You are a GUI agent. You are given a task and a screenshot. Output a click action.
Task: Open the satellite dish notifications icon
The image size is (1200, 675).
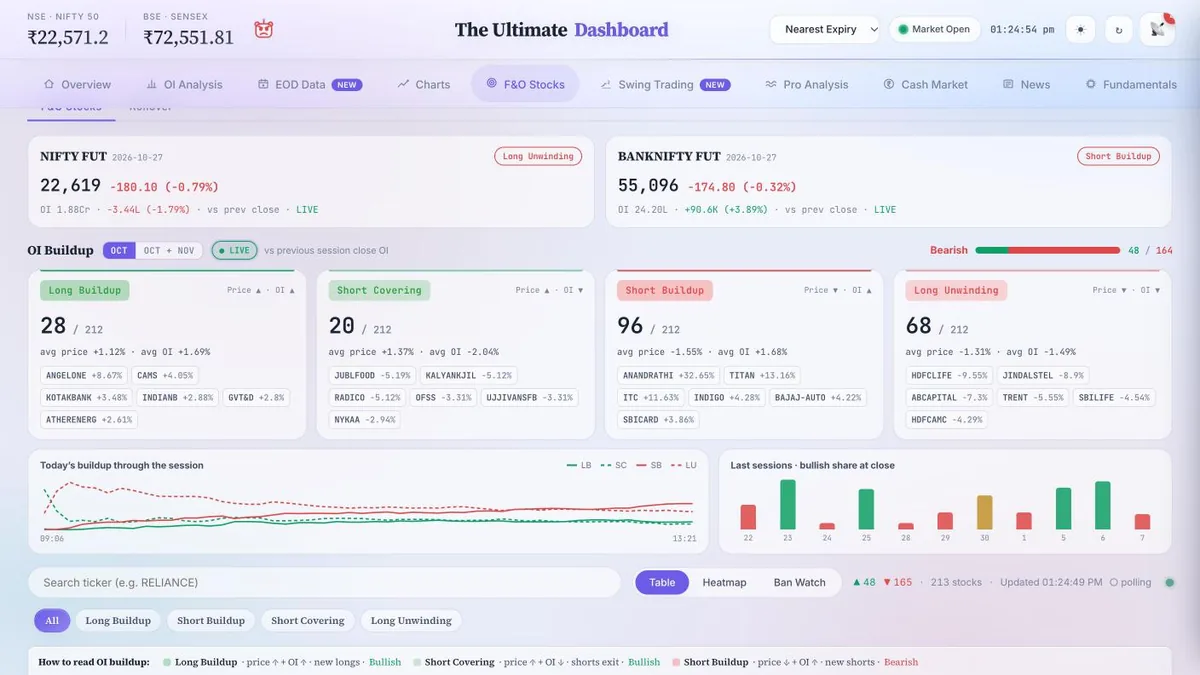tap(1158, 30)
